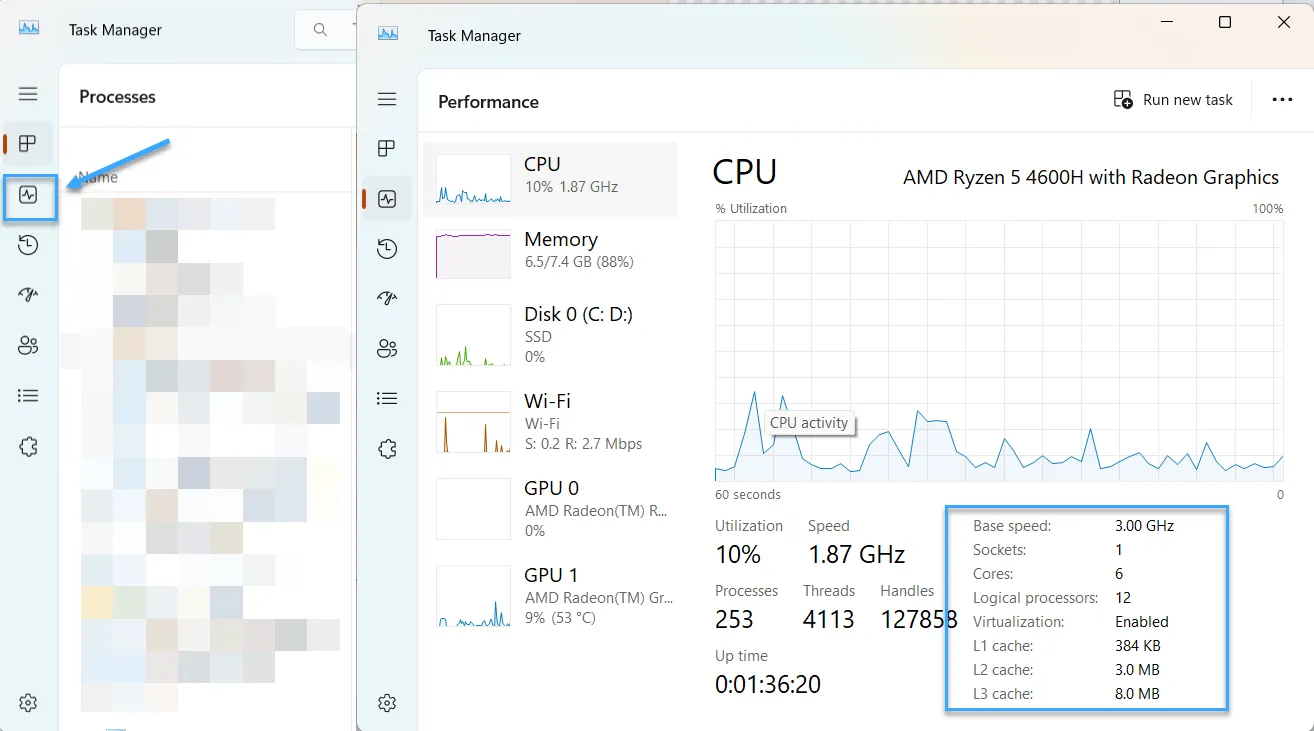Click Task Manager app icon in back title bar
The height and width of the screenshot is (731, 1314).
[29, 28]
